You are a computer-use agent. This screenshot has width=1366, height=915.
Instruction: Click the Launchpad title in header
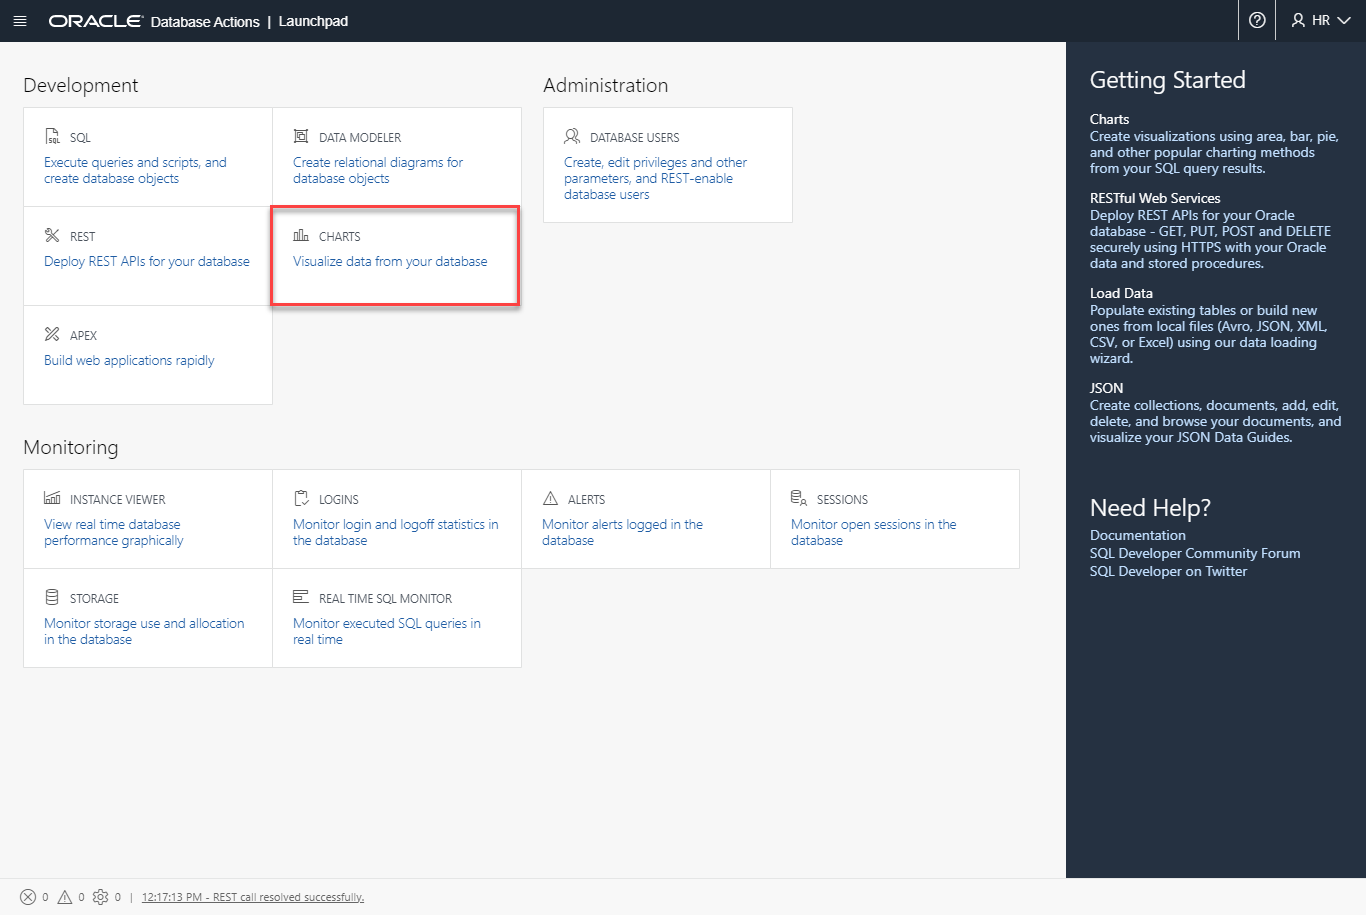click(x=313, y=21)
